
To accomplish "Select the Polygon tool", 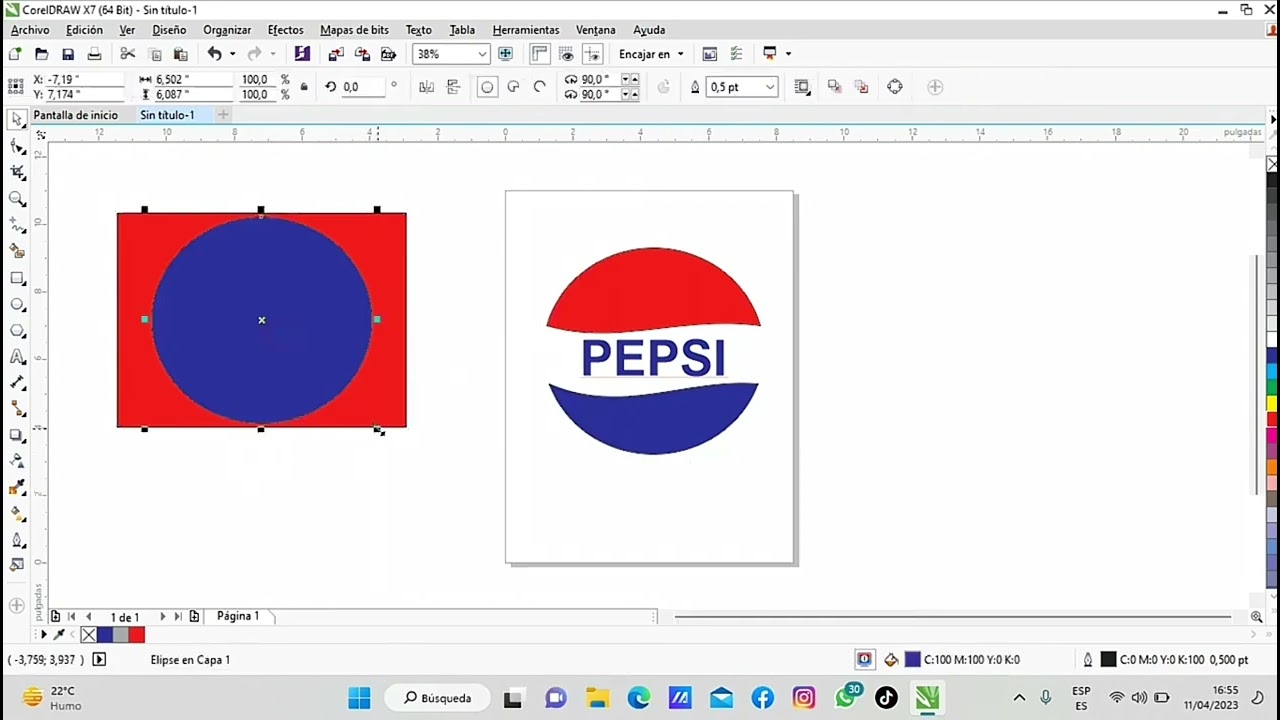I will click(17, 330).
